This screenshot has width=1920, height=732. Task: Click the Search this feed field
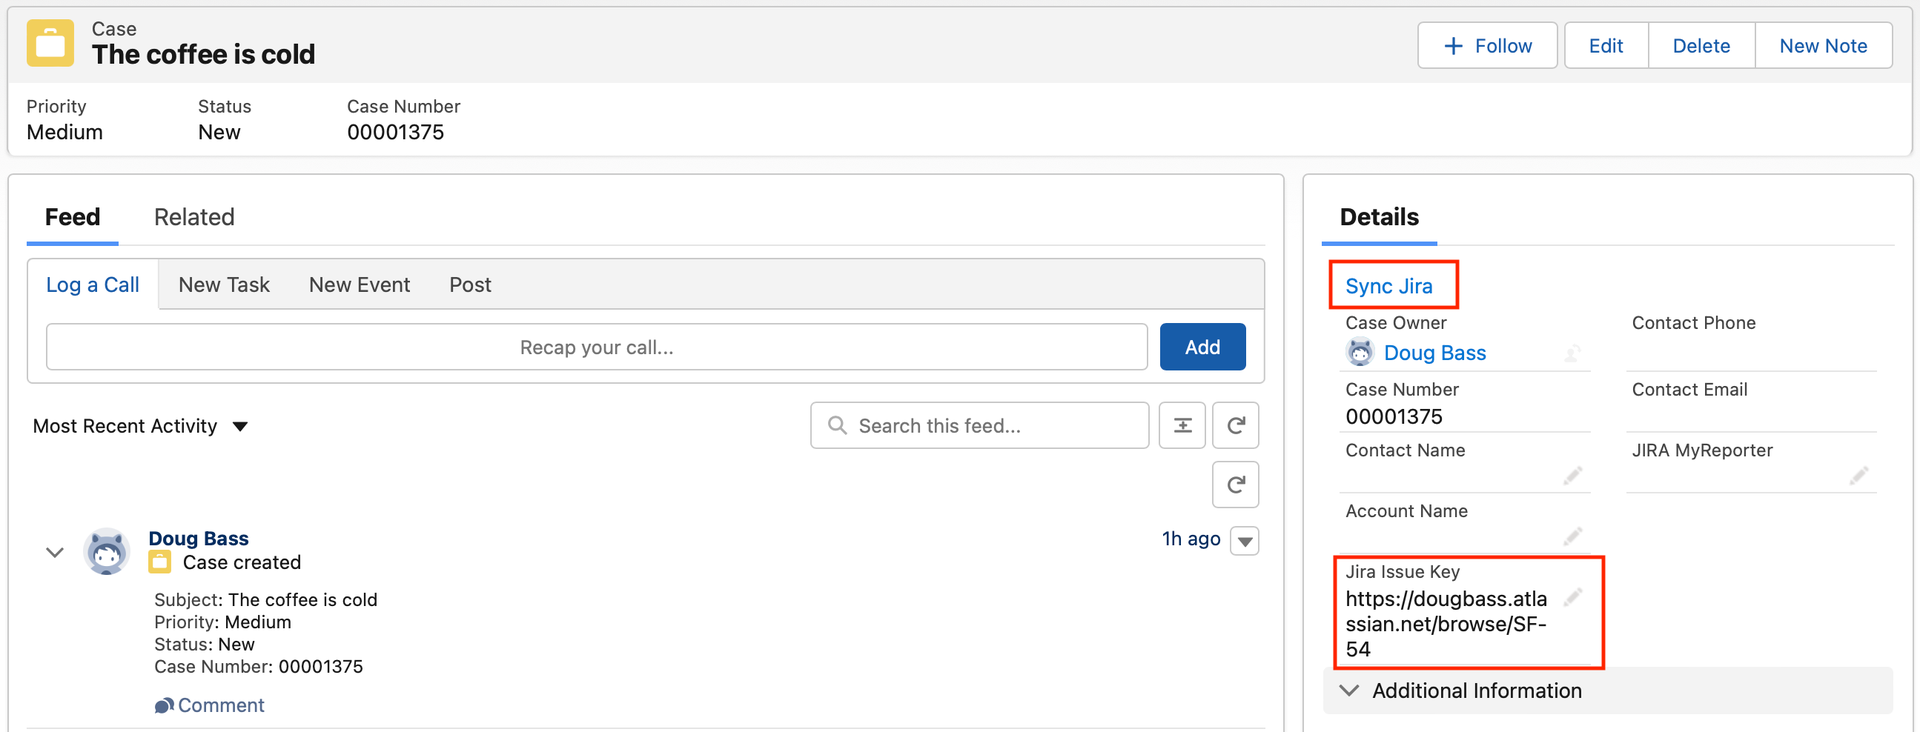[980, 426]
